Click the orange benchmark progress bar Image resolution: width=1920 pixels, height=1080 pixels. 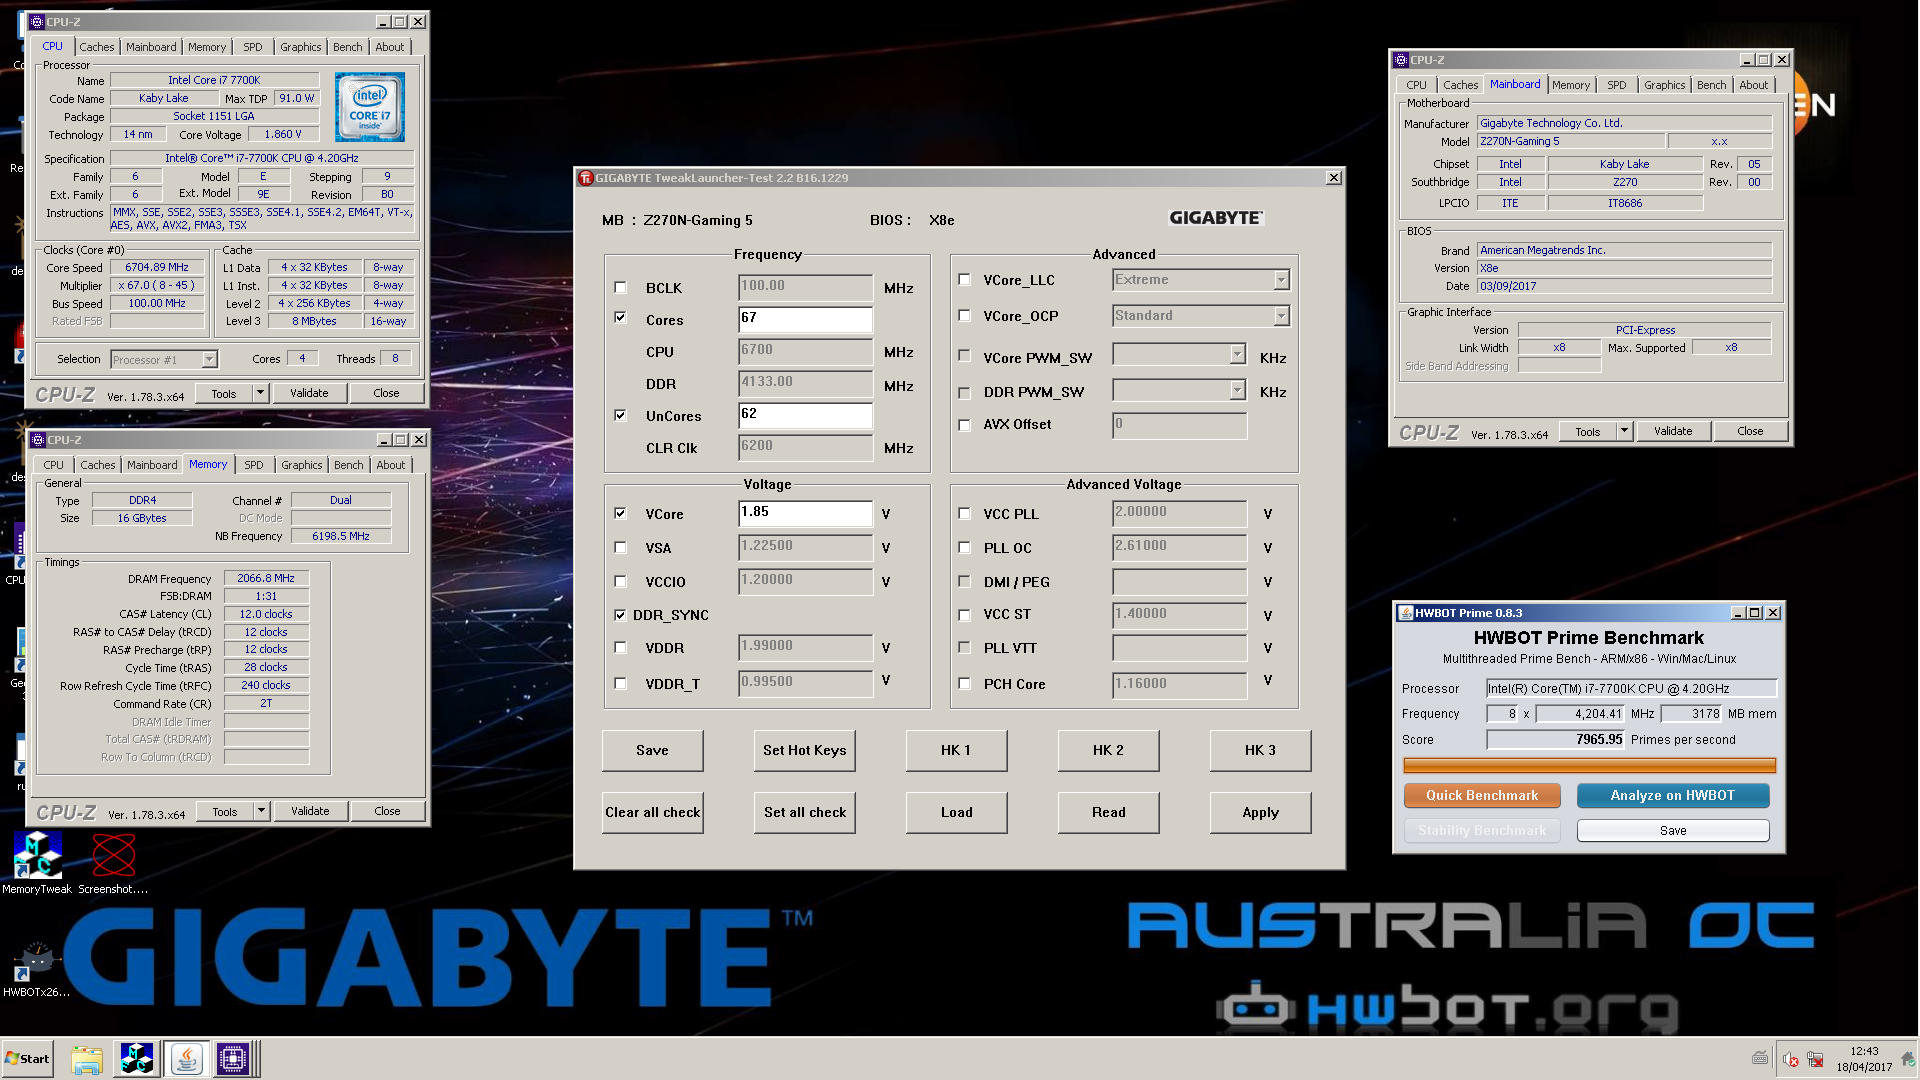pos(1589,765)
